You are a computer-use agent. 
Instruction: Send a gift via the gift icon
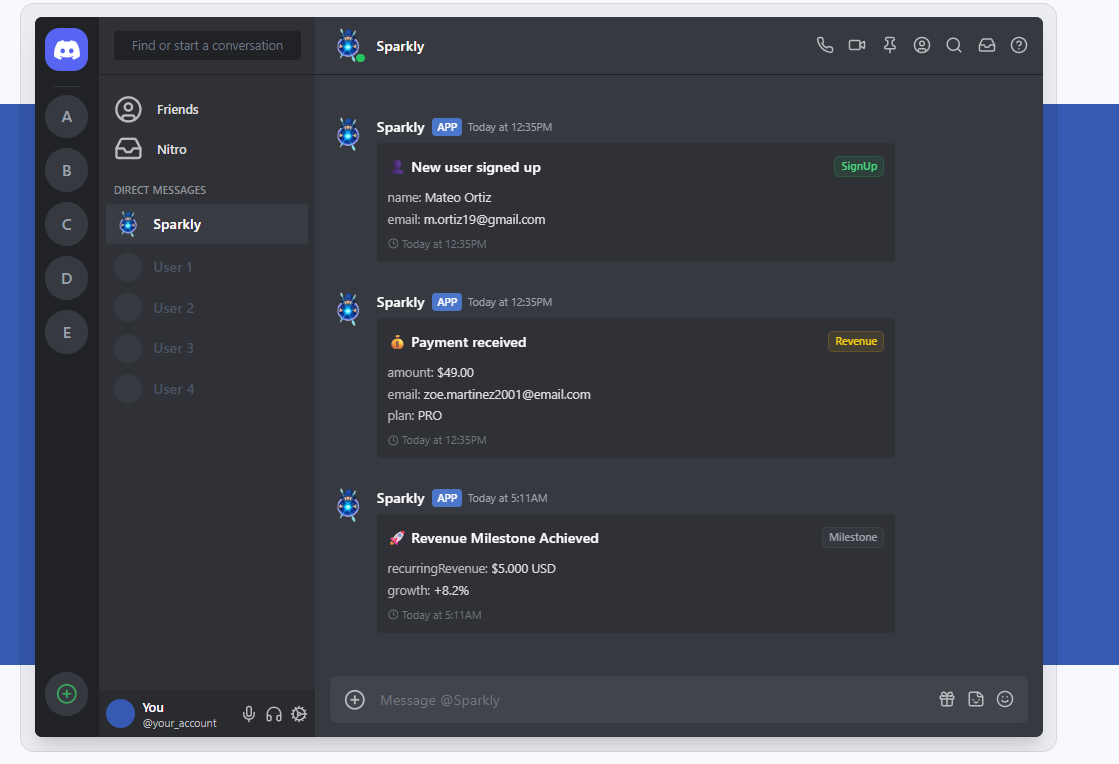click(947, 699)
